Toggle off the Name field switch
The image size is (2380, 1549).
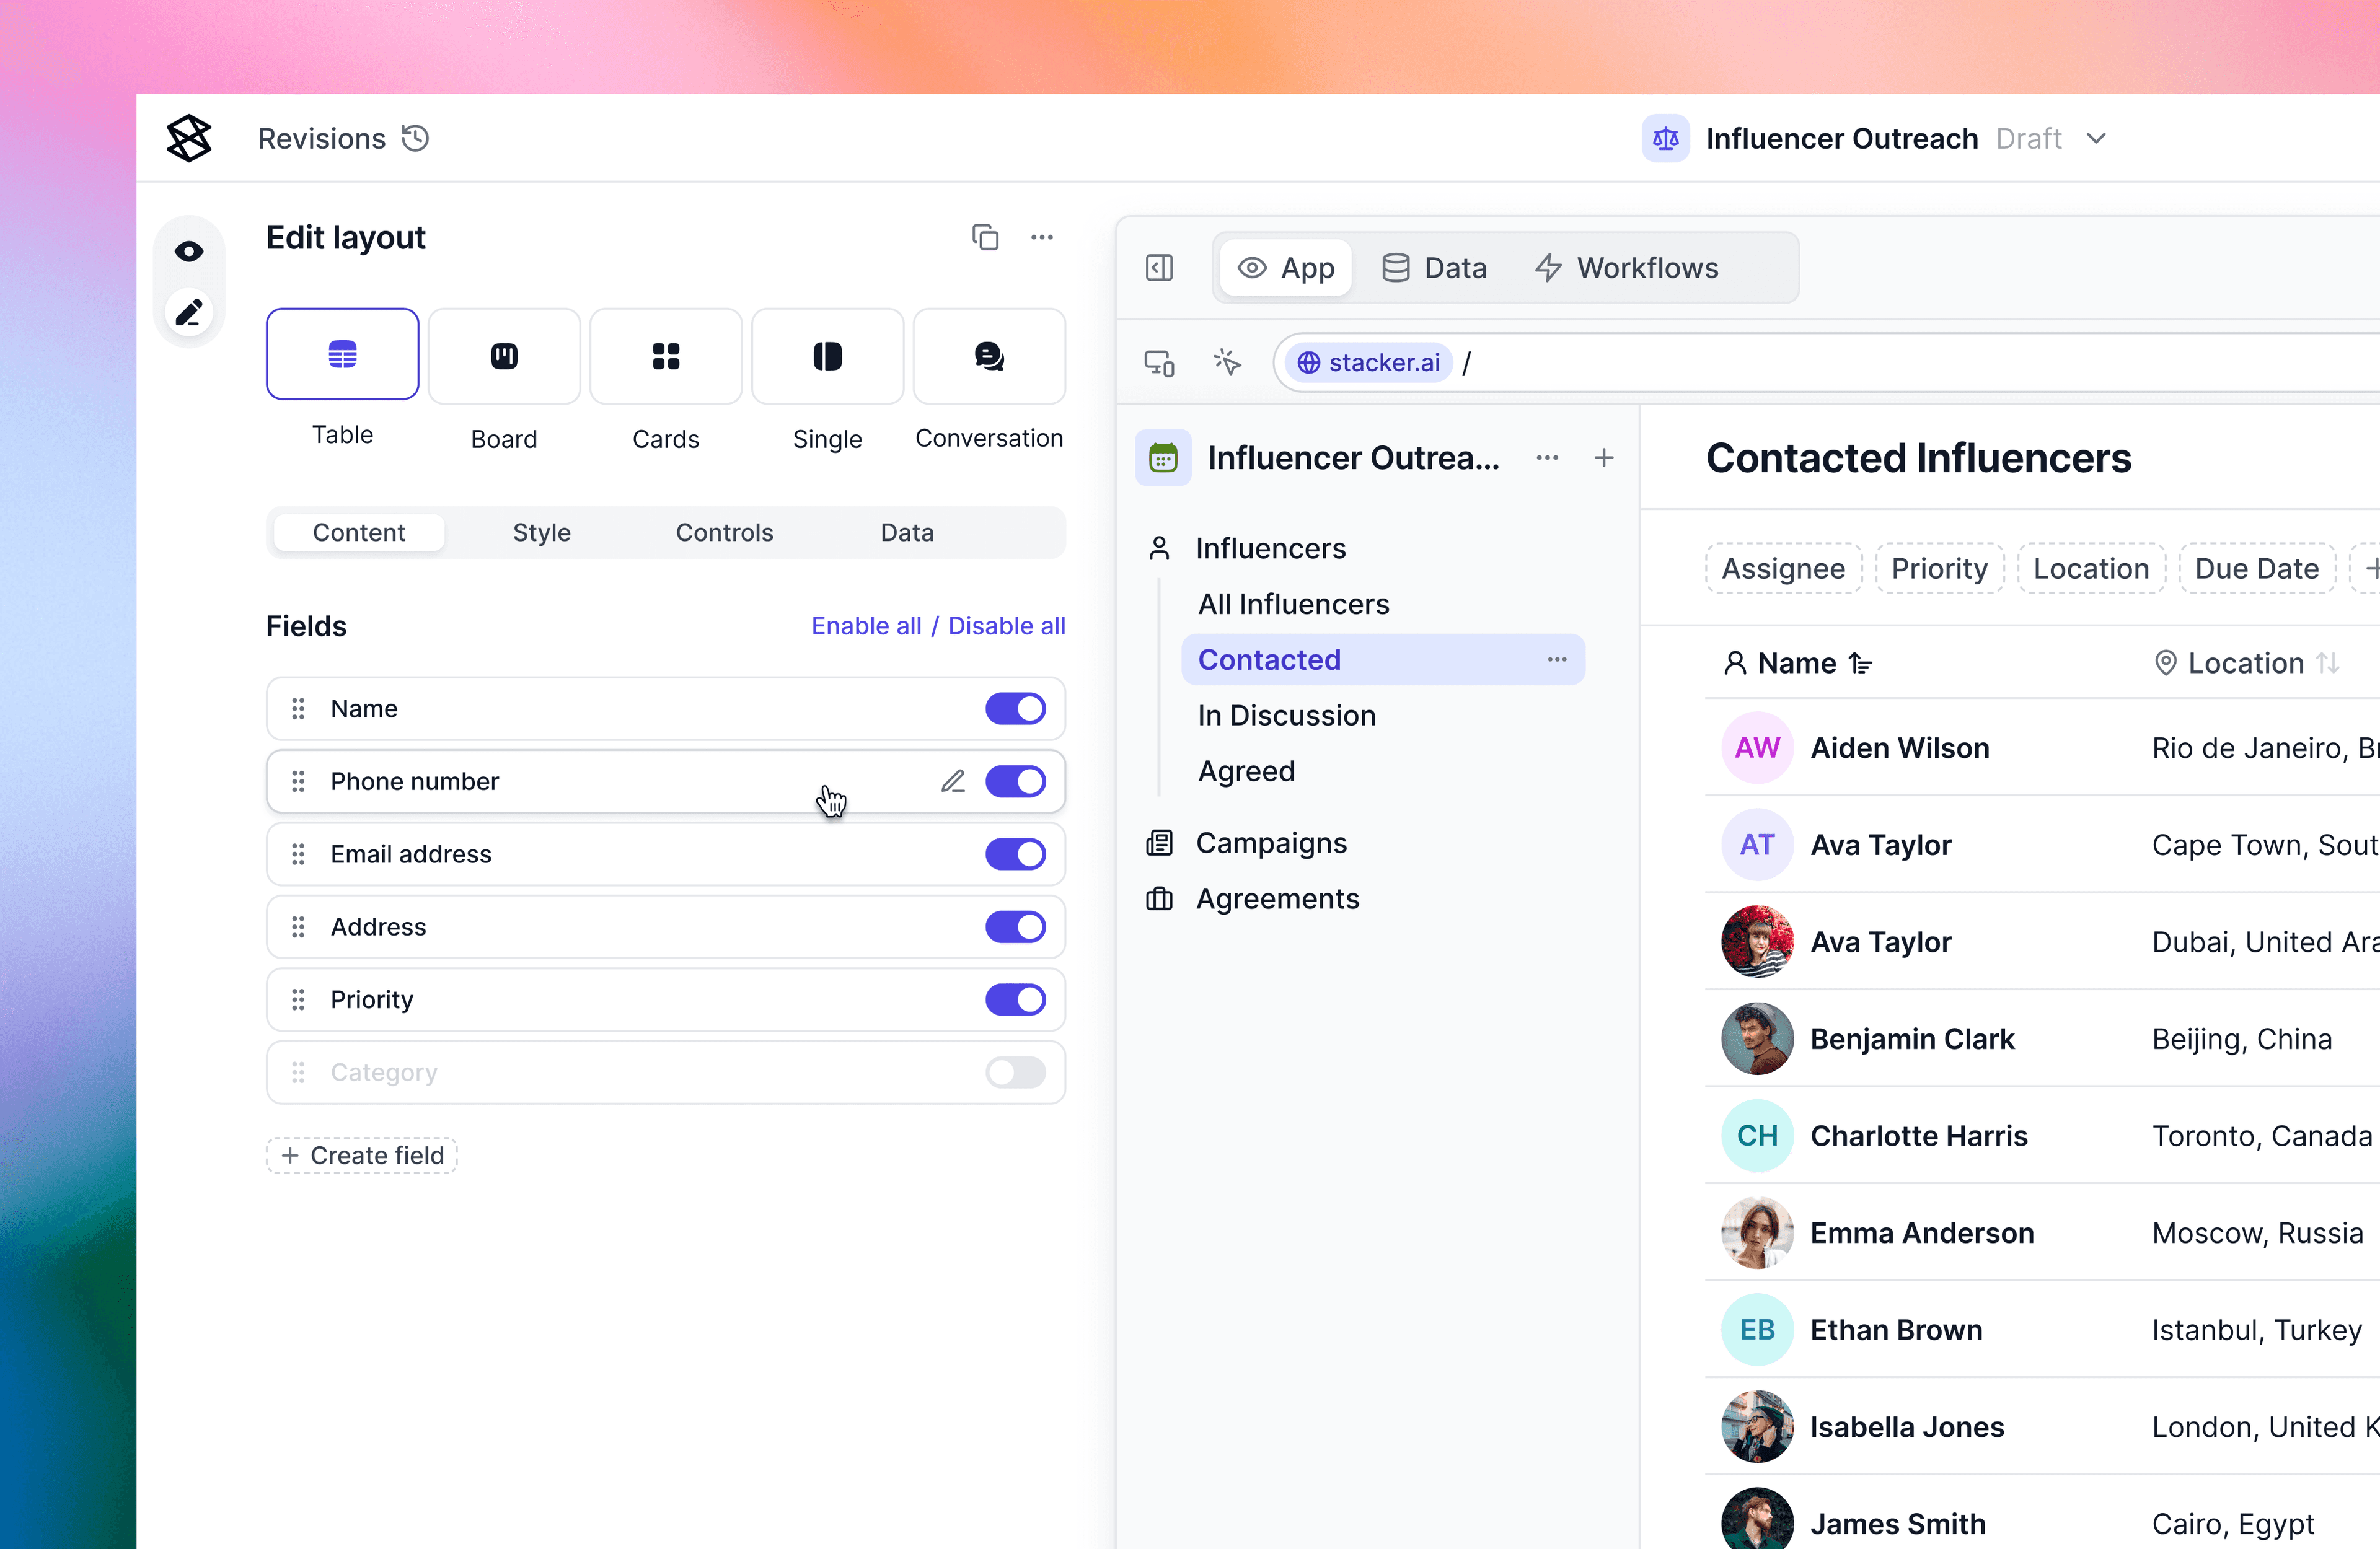click(1015, 709)
